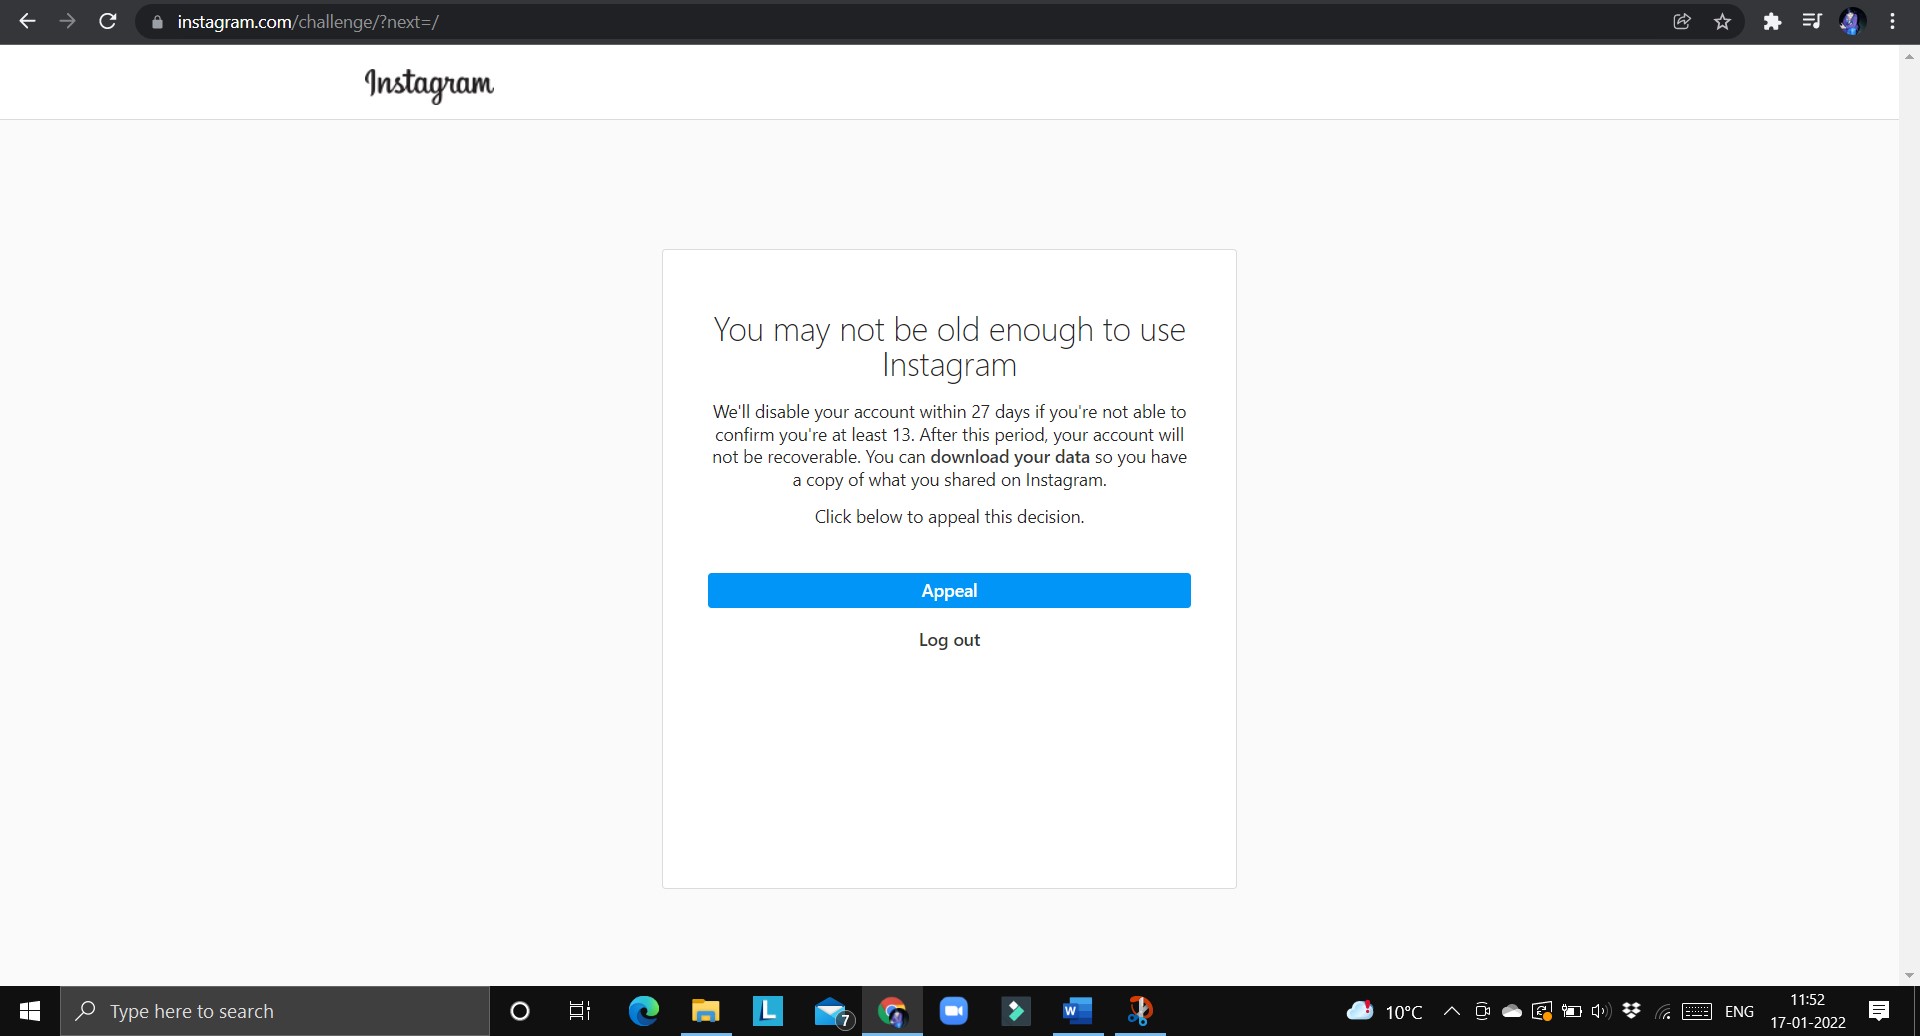Launch Zoom from the taskbar
The height and width of the screenshot is (1036, 1920).
[x=953, y=1011]
